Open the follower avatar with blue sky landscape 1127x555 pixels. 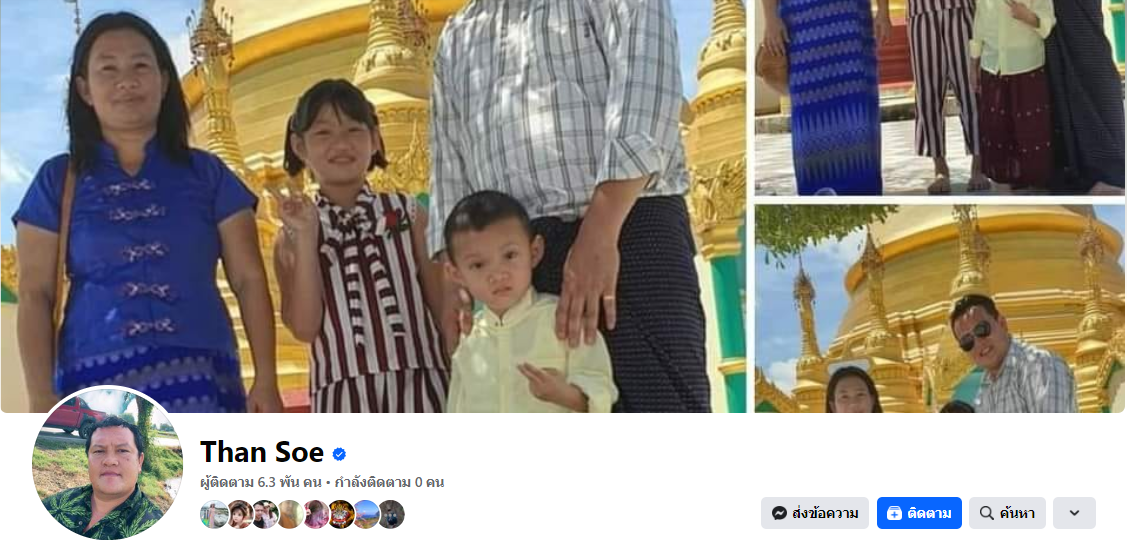[x=366, y=514]
